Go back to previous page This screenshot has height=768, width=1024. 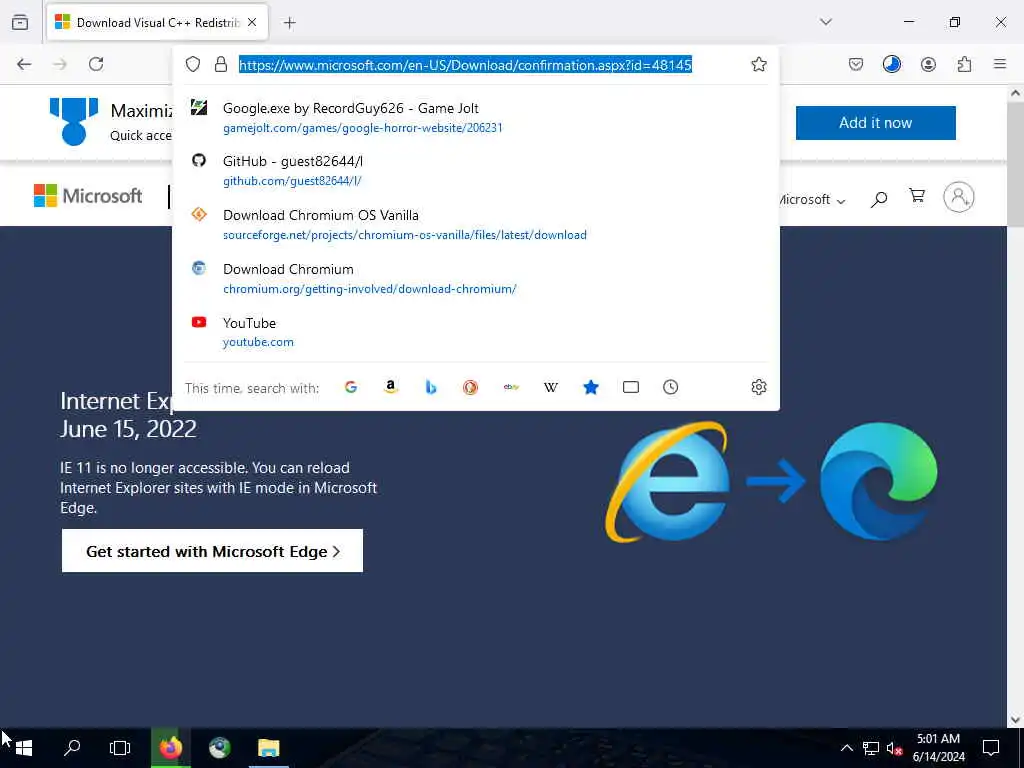24,64
